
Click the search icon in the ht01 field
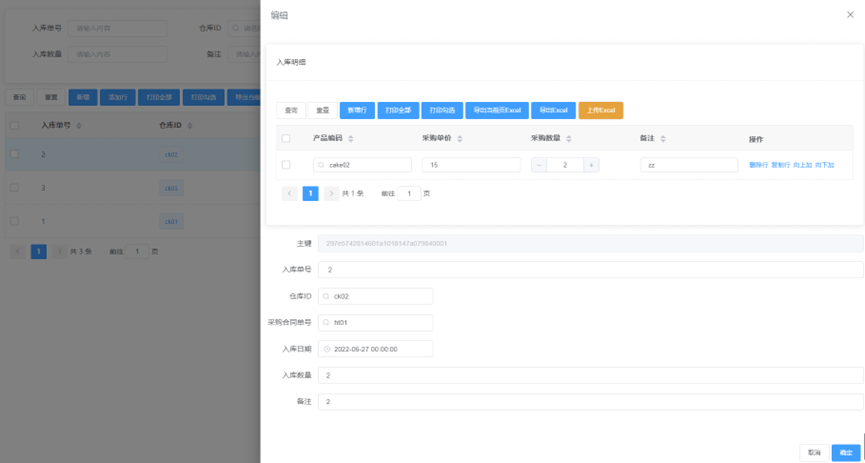point(326,323)
